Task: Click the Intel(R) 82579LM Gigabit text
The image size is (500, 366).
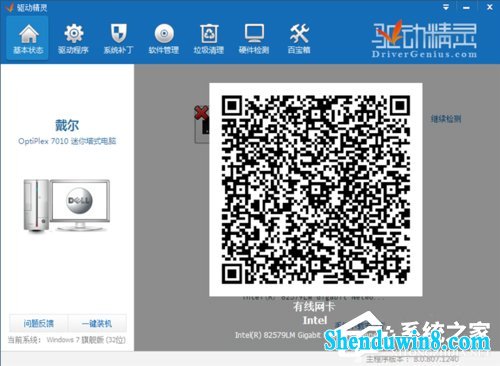Action: click(278, 335)
